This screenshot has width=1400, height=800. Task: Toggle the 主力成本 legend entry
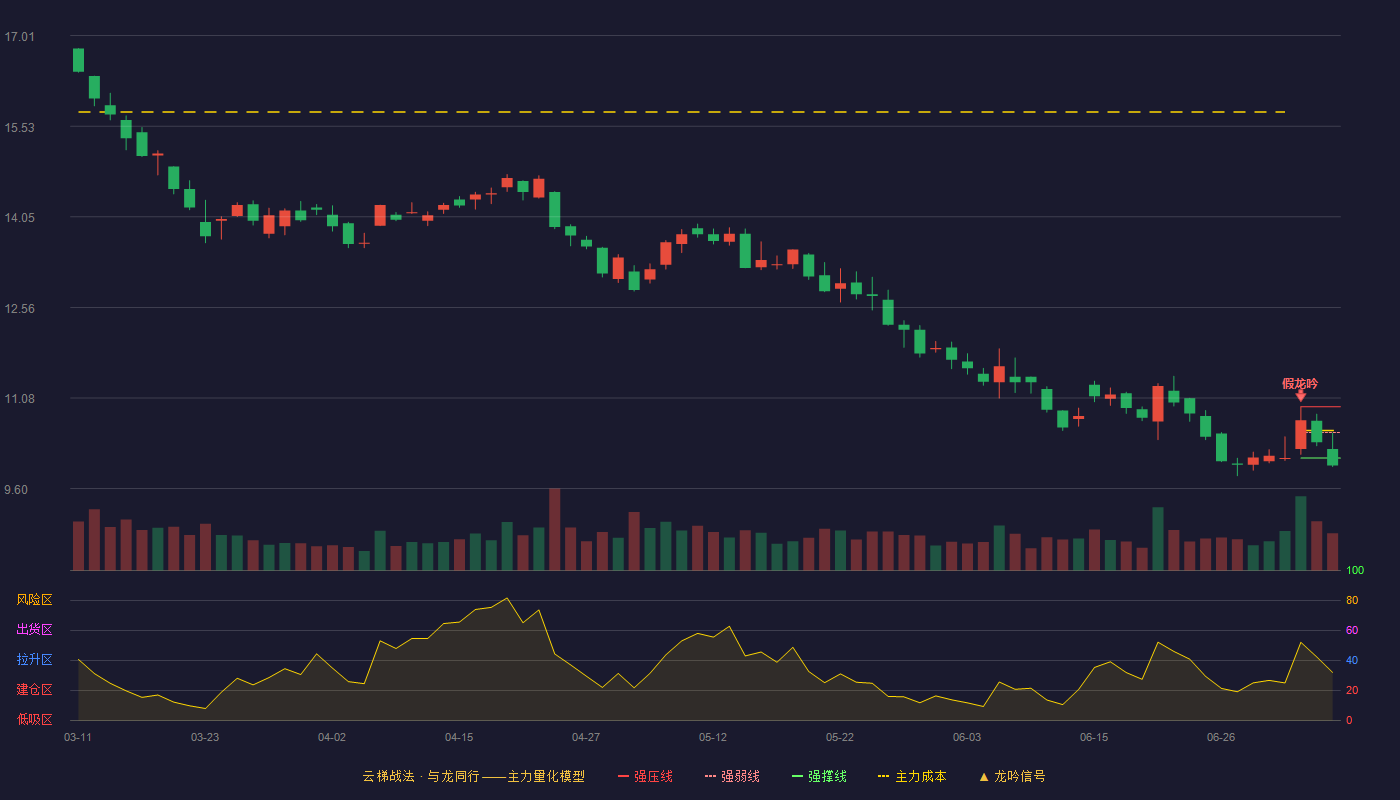[x=912, y=776]
